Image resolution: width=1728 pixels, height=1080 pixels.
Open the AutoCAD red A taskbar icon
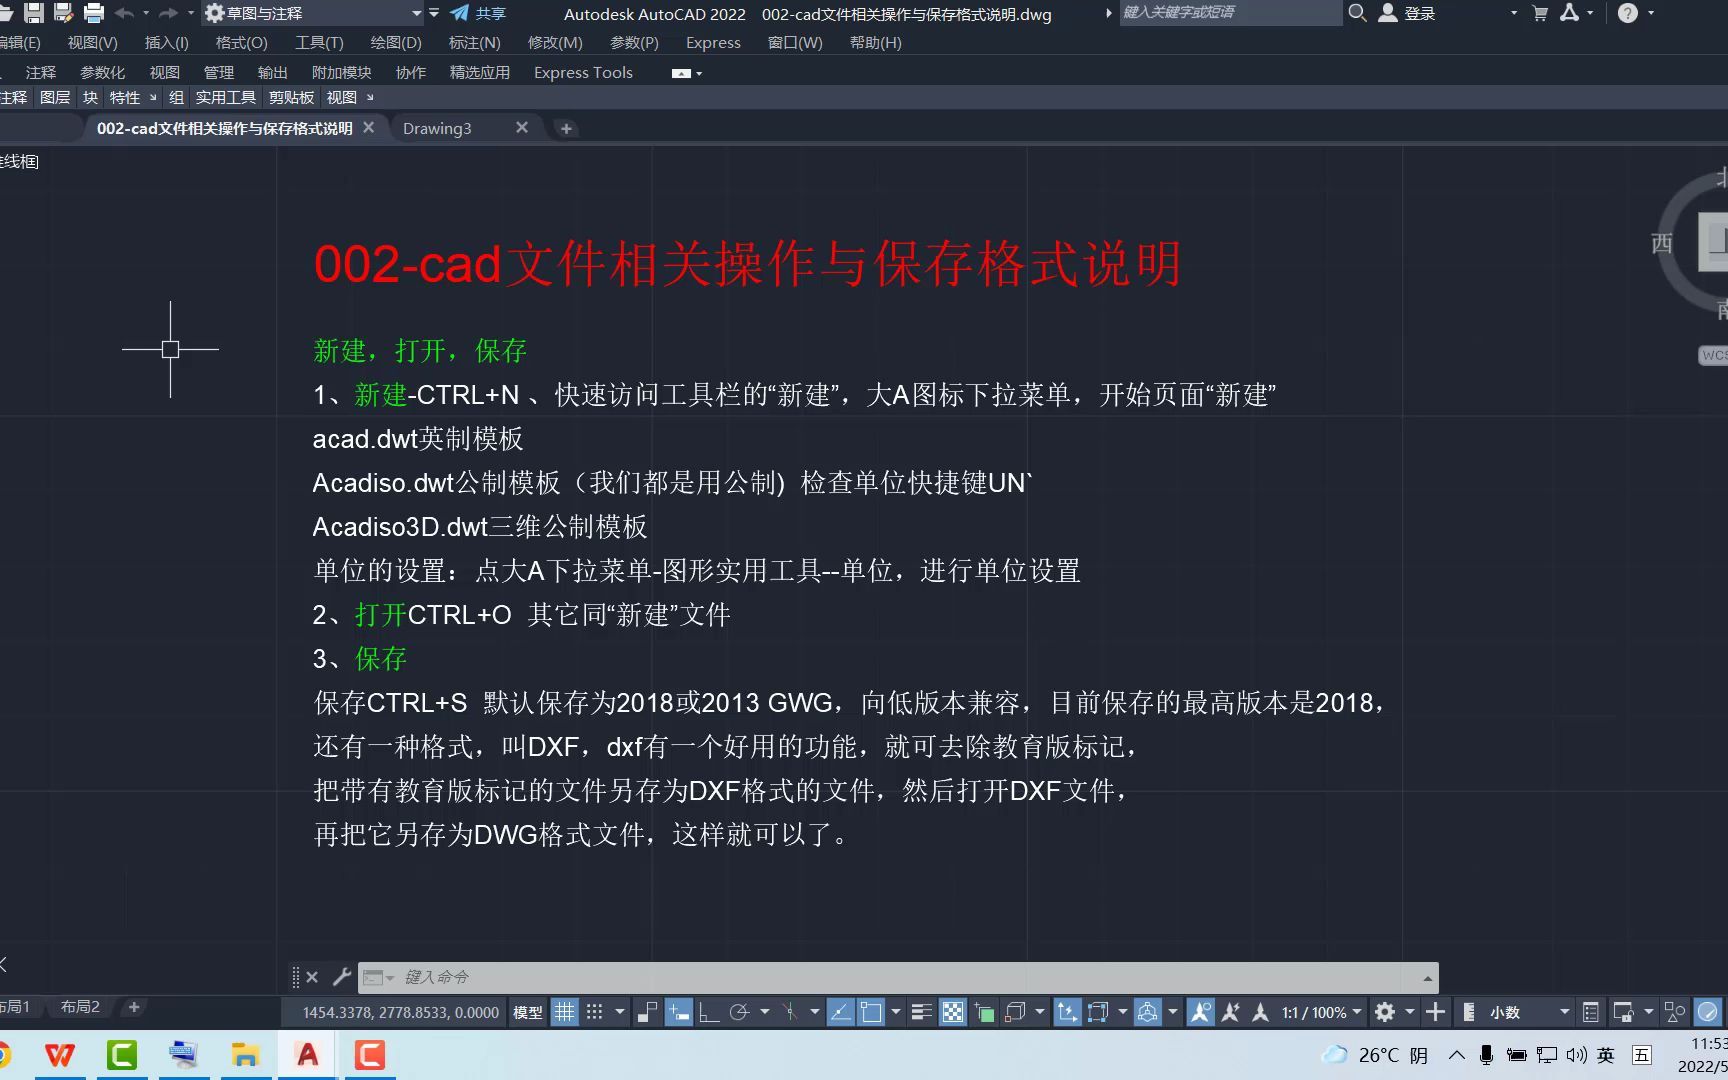[x=308, y=1055]
